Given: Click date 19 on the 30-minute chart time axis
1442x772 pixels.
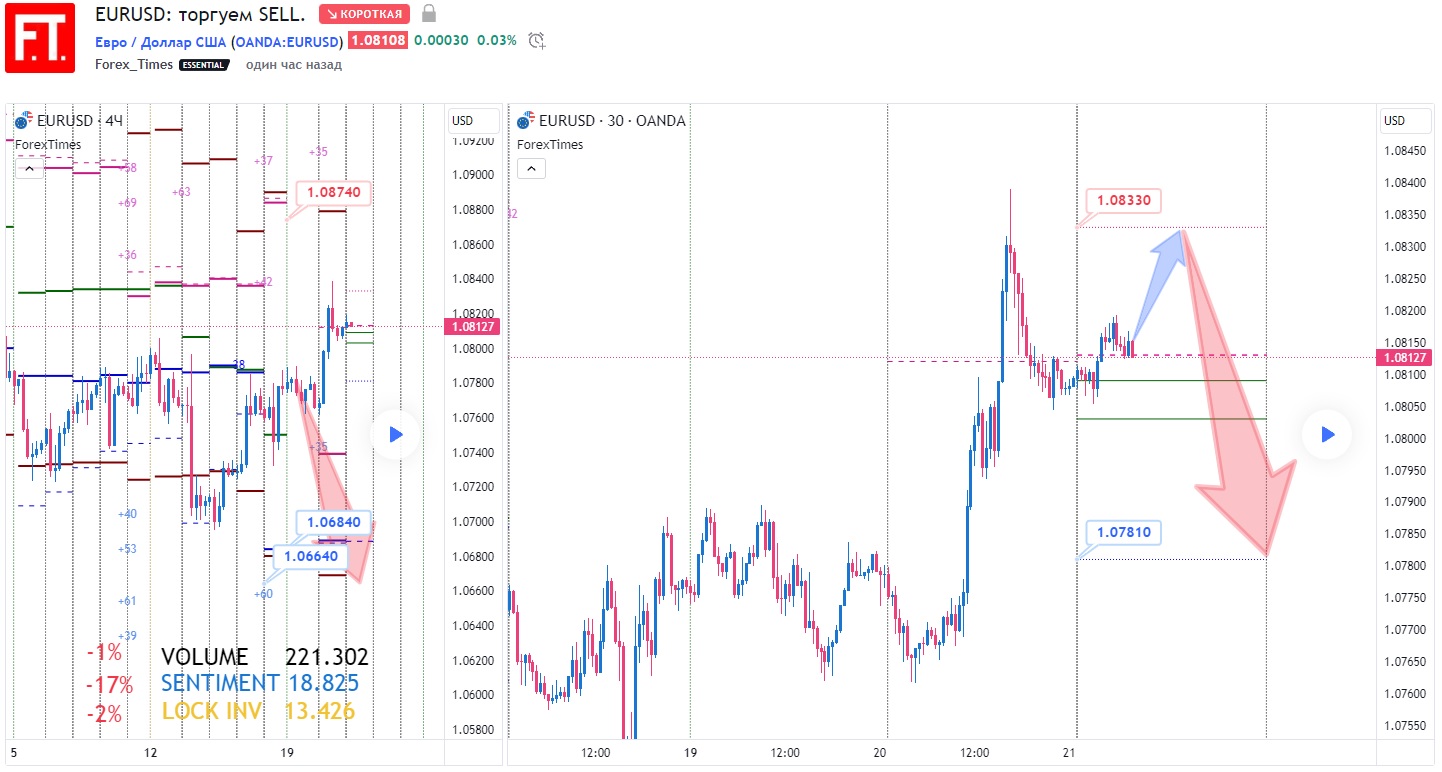Looking at the screenshot, I should click(690, 752).
